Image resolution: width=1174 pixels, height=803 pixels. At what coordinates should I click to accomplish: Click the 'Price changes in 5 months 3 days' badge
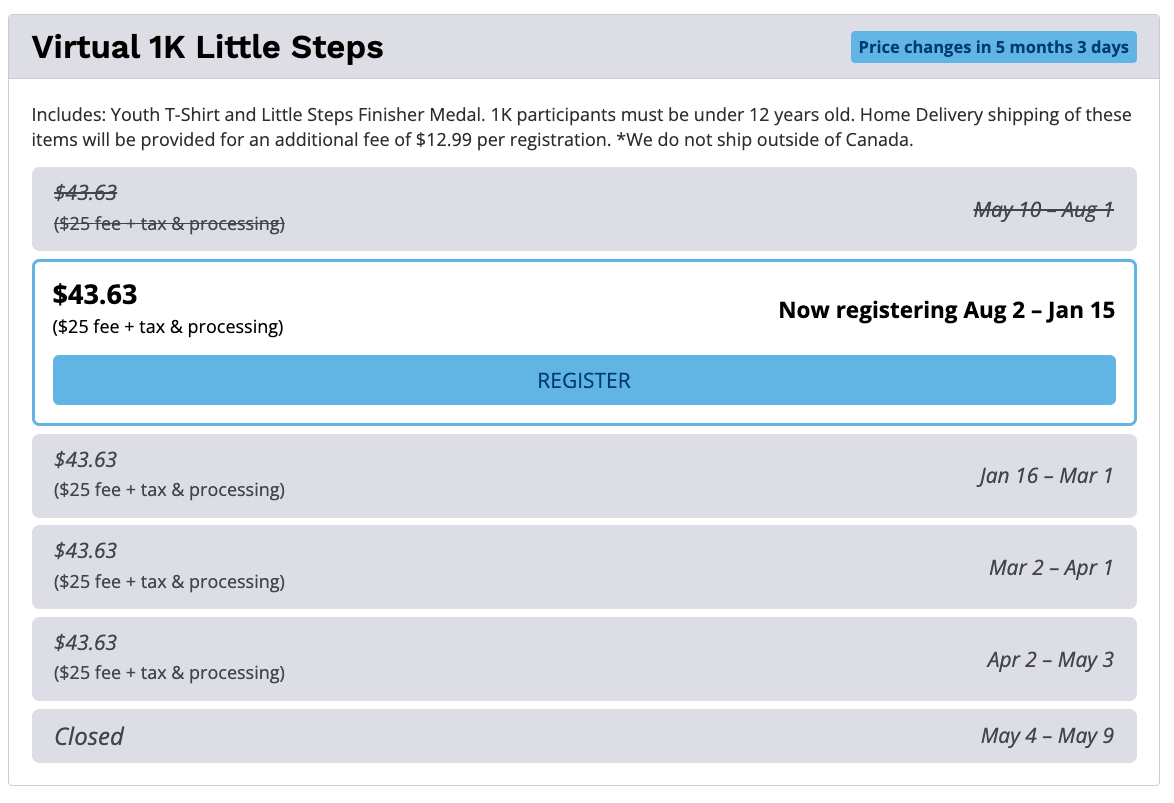pos(993,47)
